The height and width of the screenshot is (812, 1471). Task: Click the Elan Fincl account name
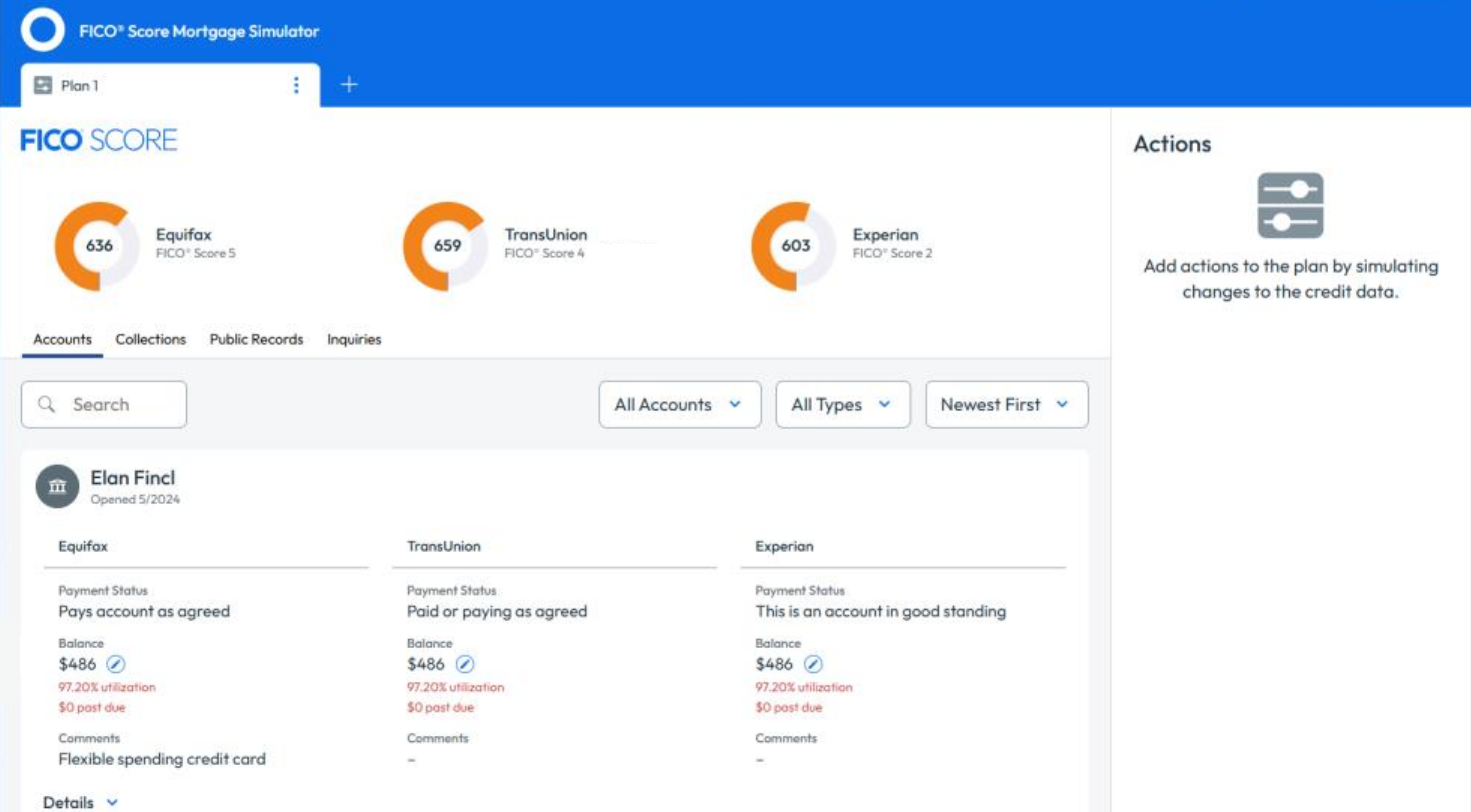pos(133,478)
